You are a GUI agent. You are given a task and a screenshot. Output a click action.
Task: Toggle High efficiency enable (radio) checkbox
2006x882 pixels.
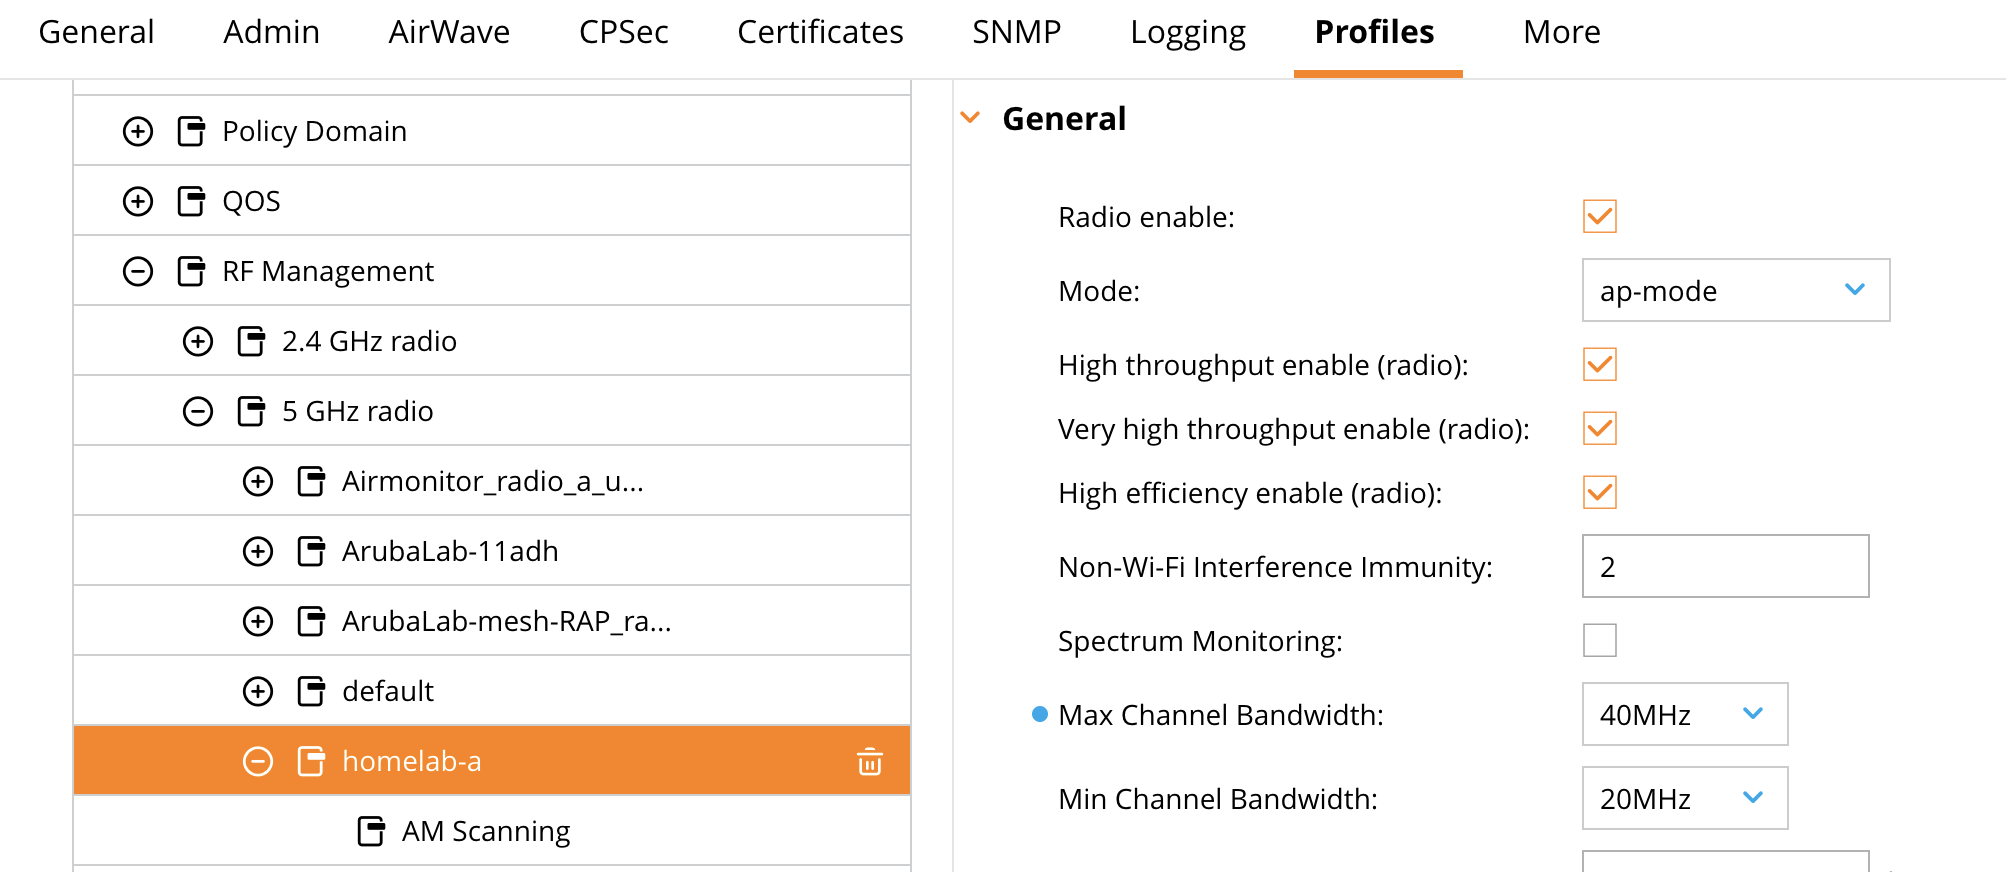[1599, 492]
